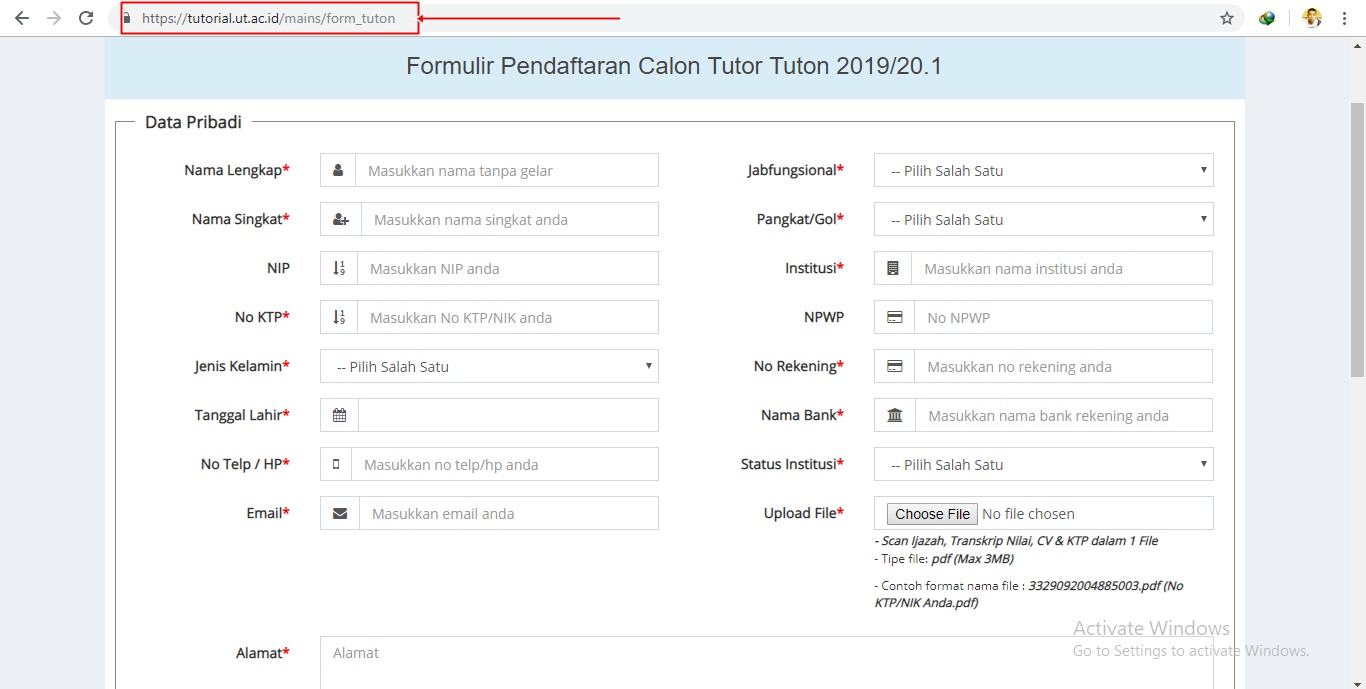Click the 'Status Institusi' label
The height and width of the screenshot is (689, 1366).
pyautogui.click(x=792, y=464)
